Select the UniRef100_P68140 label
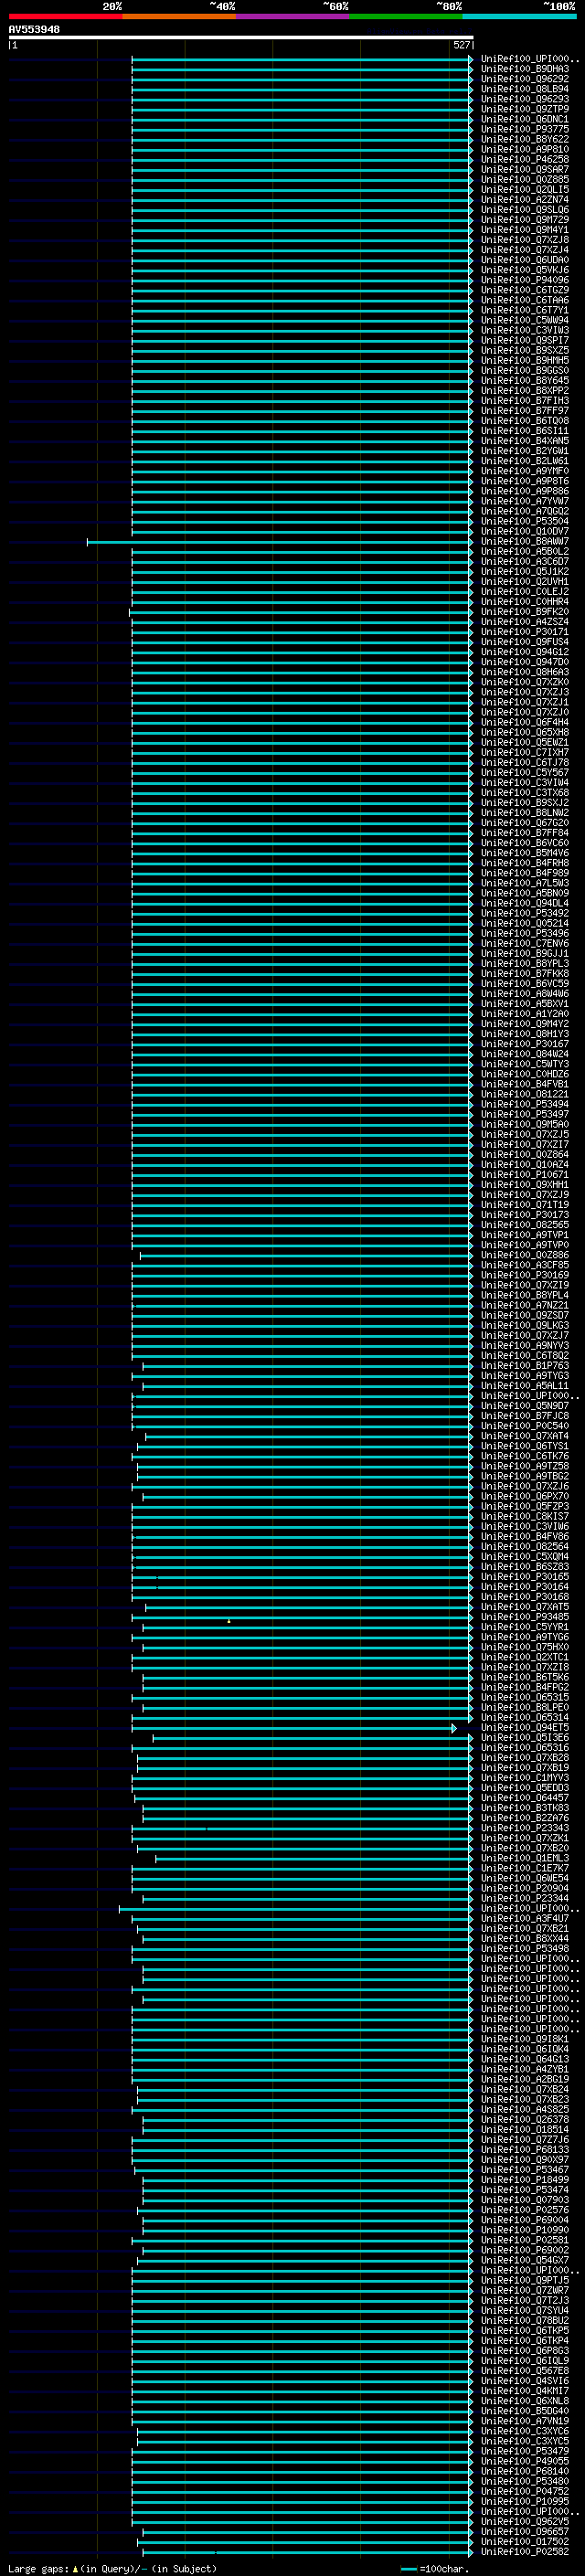The image size is (585, 2576). coord(525,2471)
